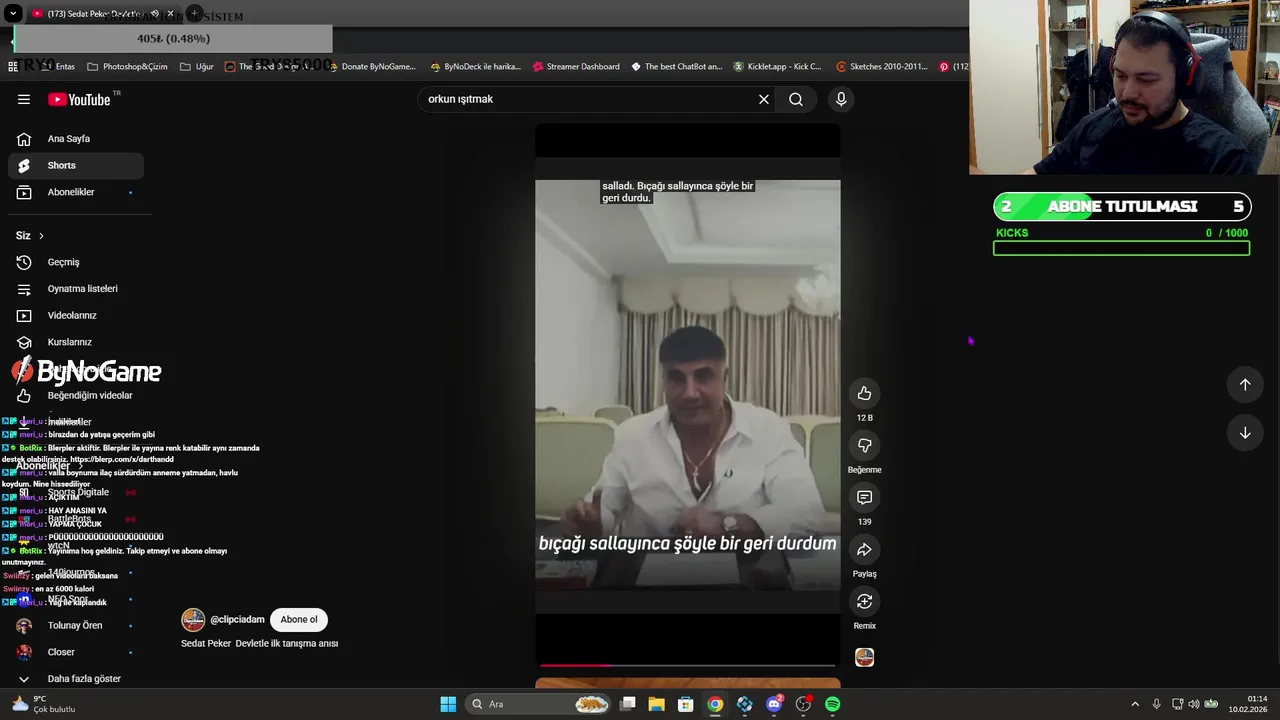The width and height of the screenshot is (1280, 720).
Task: Open a new browser tab with plus
Action: coord(195,14)
